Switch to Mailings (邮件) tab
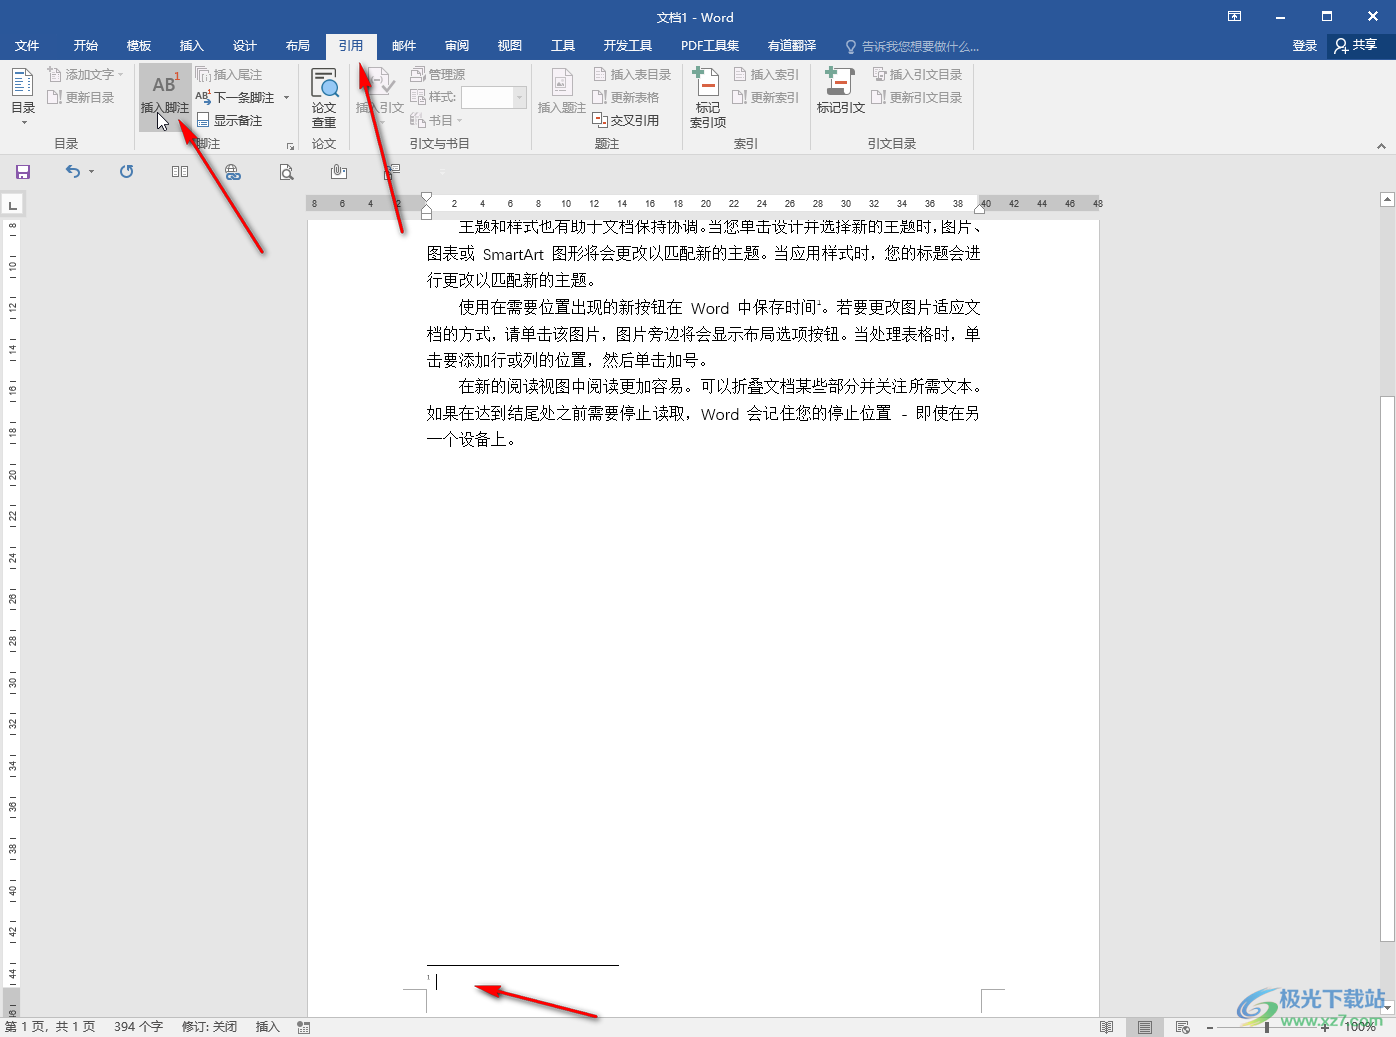This screenshot has height=1037, width=1396. pyautogui.click(x=404, y=46)
